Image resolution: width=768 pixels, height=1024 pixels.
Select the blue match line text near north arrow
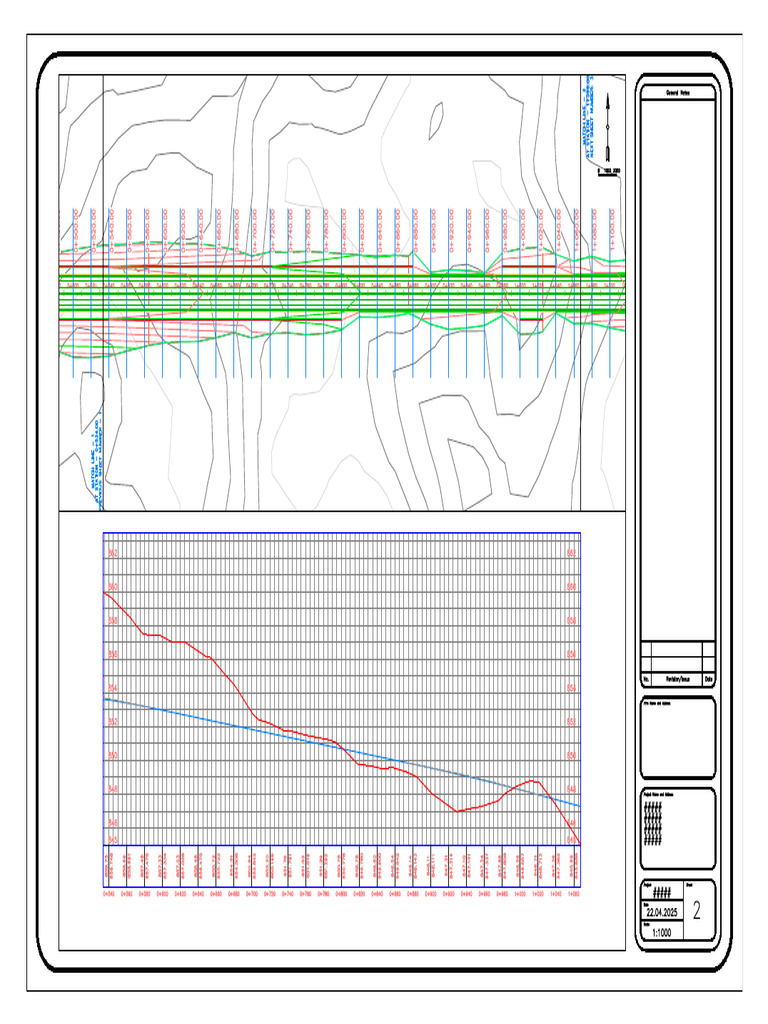[590, 116]
